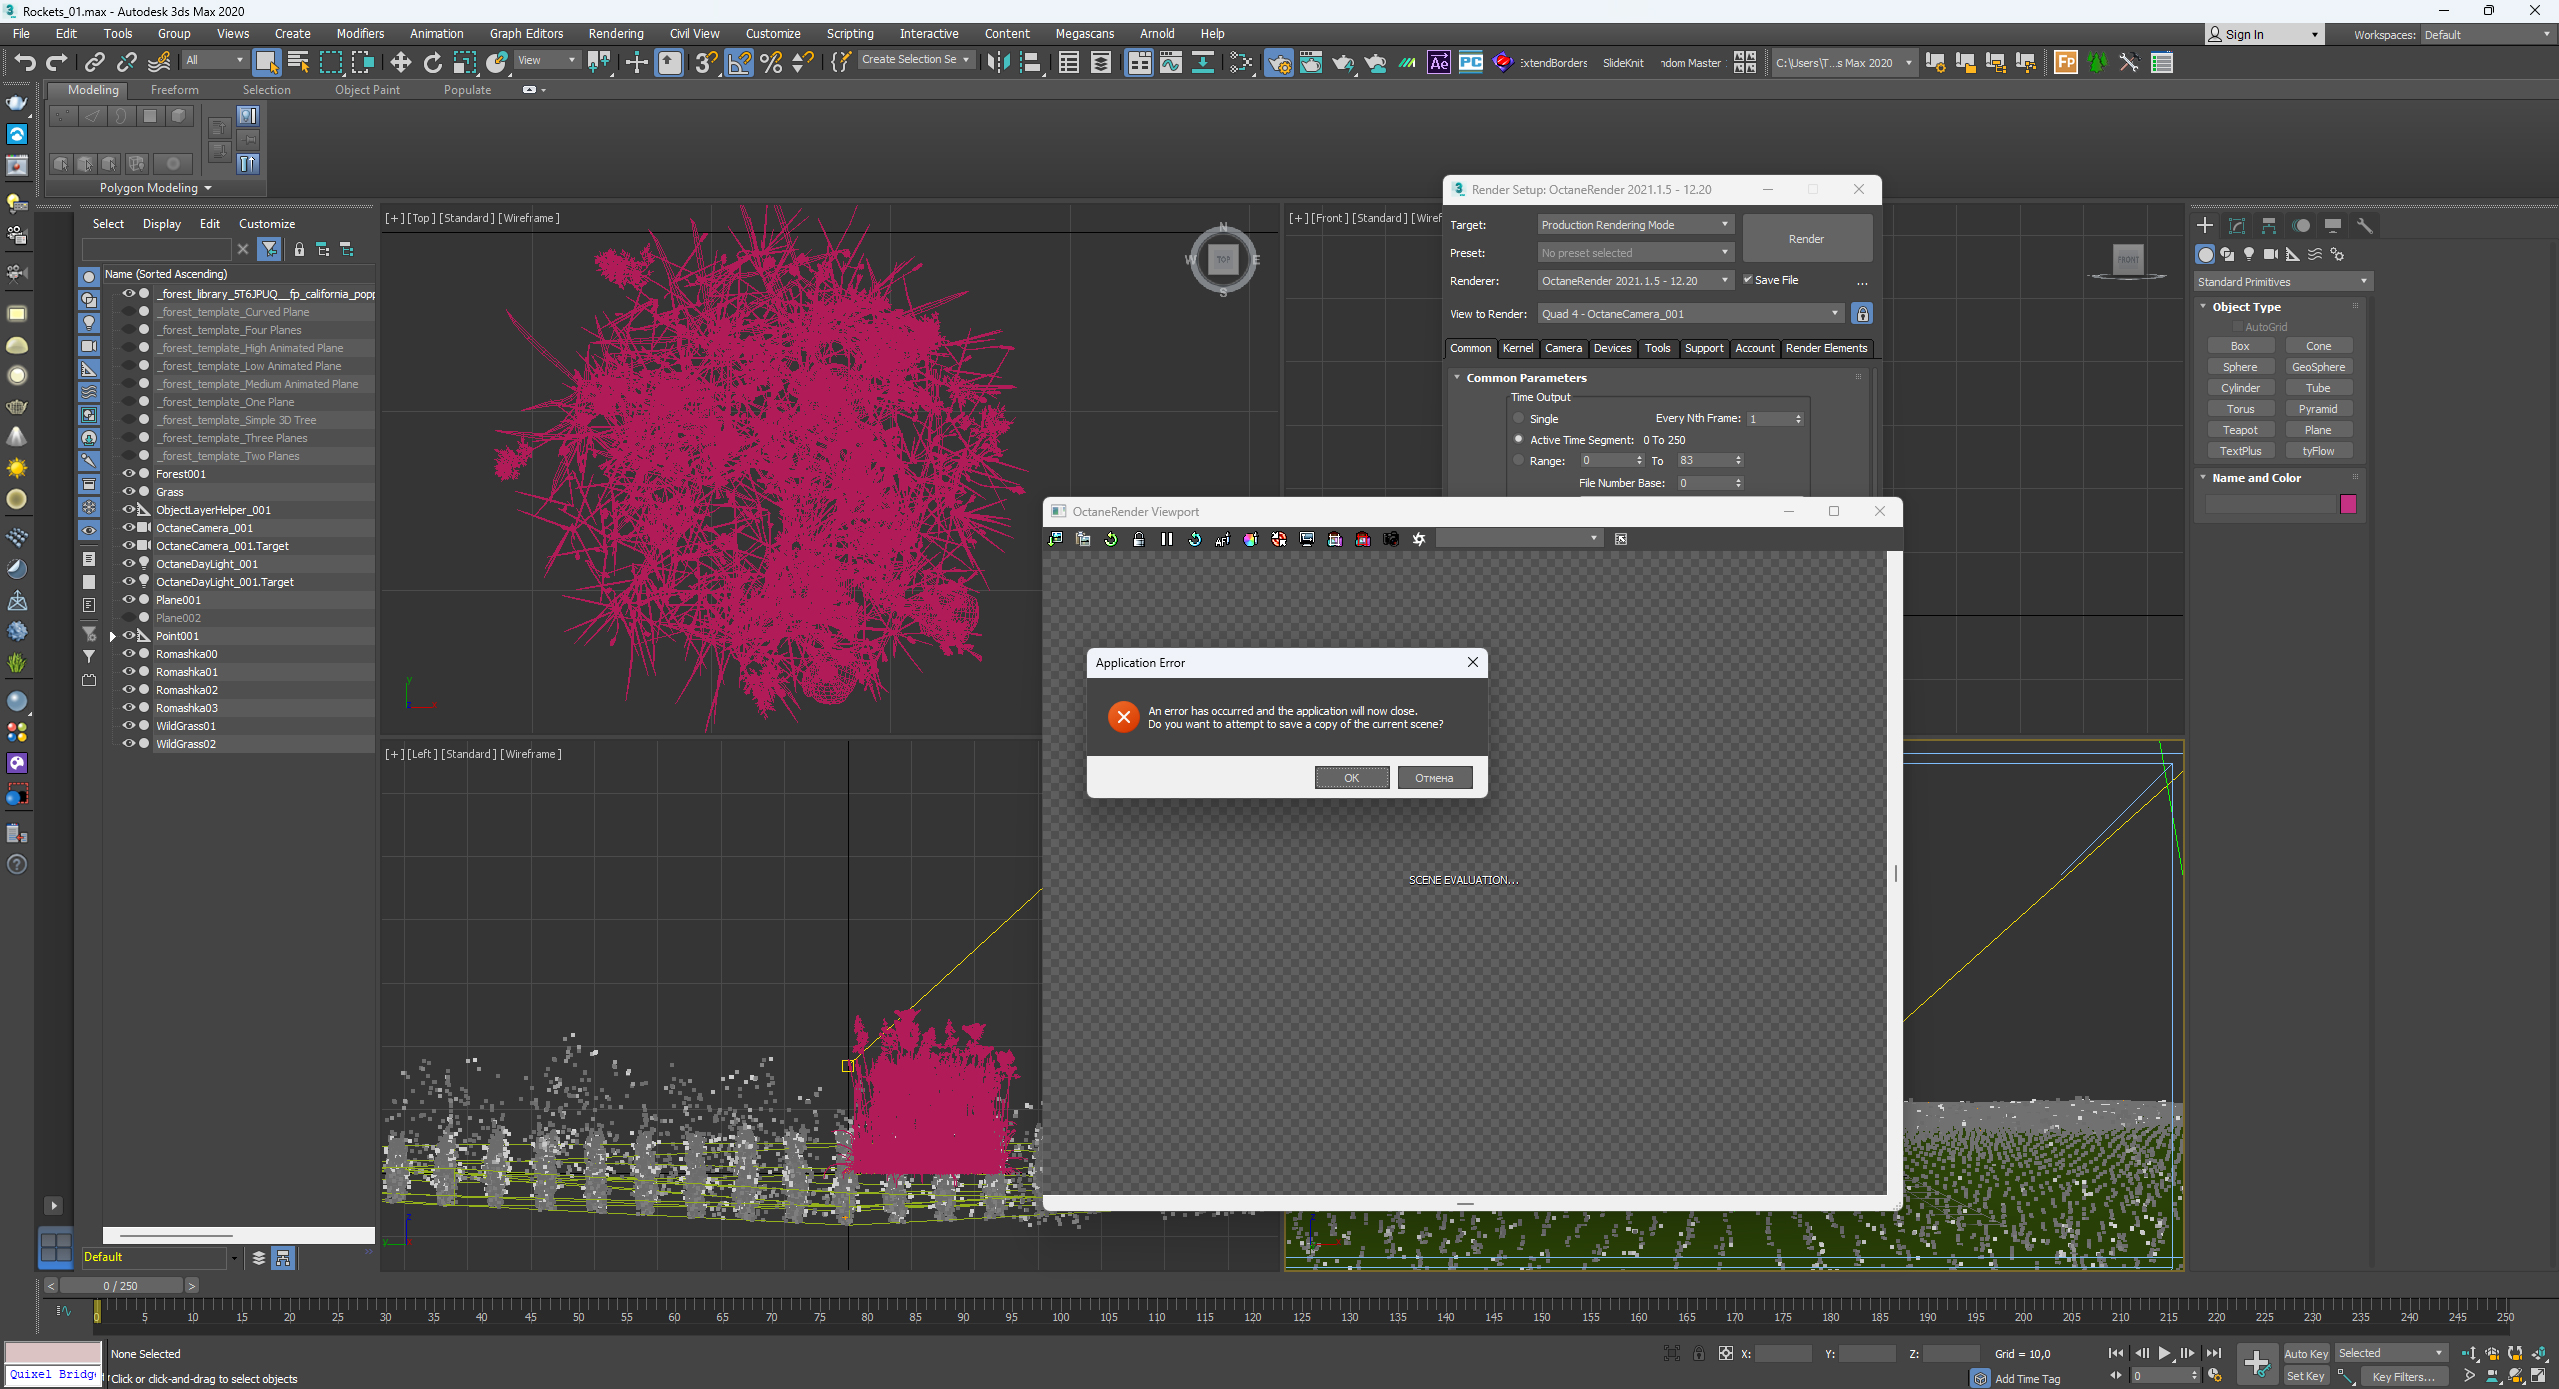Toggle the Save File checkbox

tap(1748, 280)
